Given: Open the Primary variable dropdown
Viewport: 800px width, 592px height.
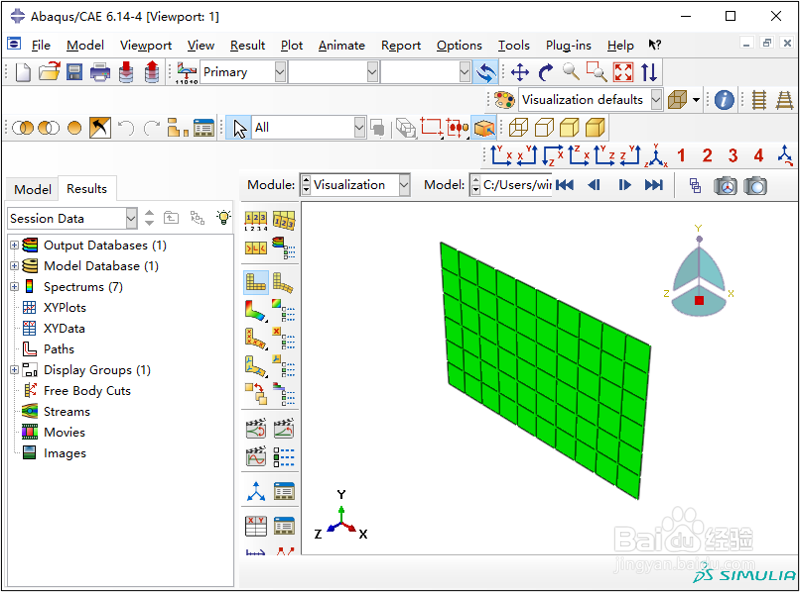Looking at the screenshot, I should pyautogui.click(x=280, y=72).
